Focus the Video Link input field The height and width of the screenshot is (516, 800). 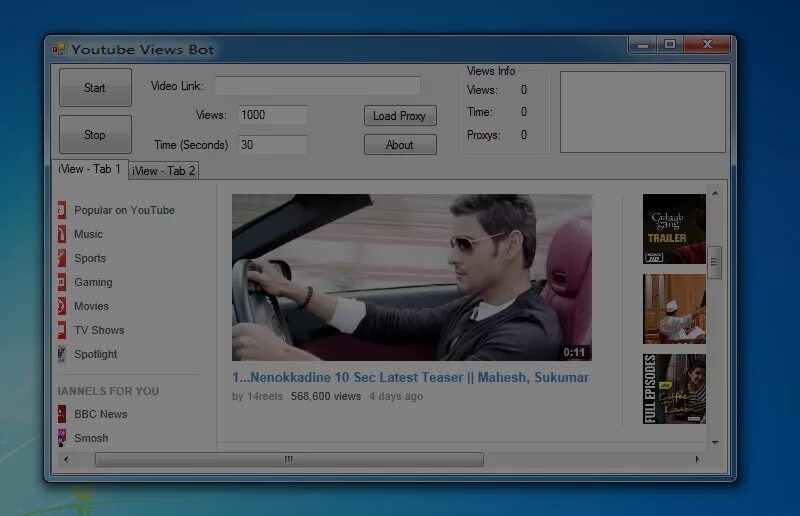click(317, 86)
